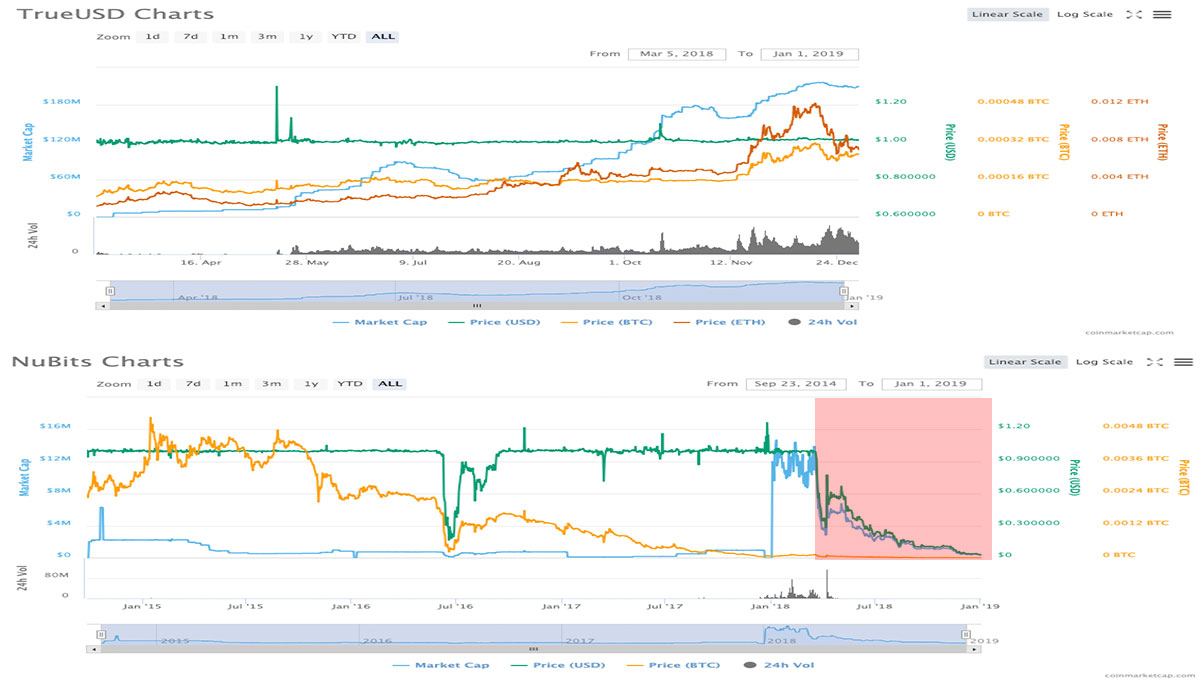Screen dimensions: 1200x682
Task: Click right handle of NuBits range navigator
Action: tap(965, 634)
